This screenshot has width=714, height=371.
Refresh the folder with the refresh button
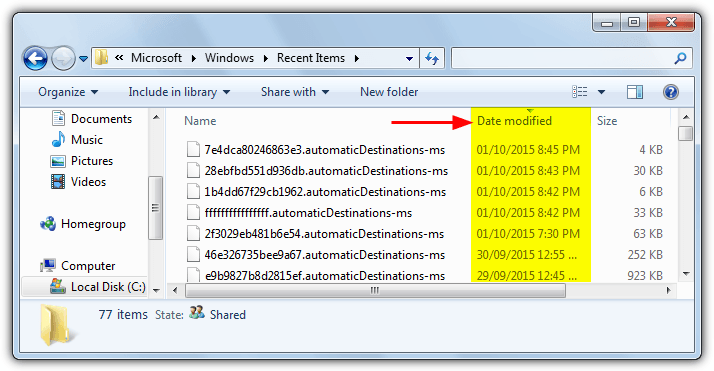432,58
